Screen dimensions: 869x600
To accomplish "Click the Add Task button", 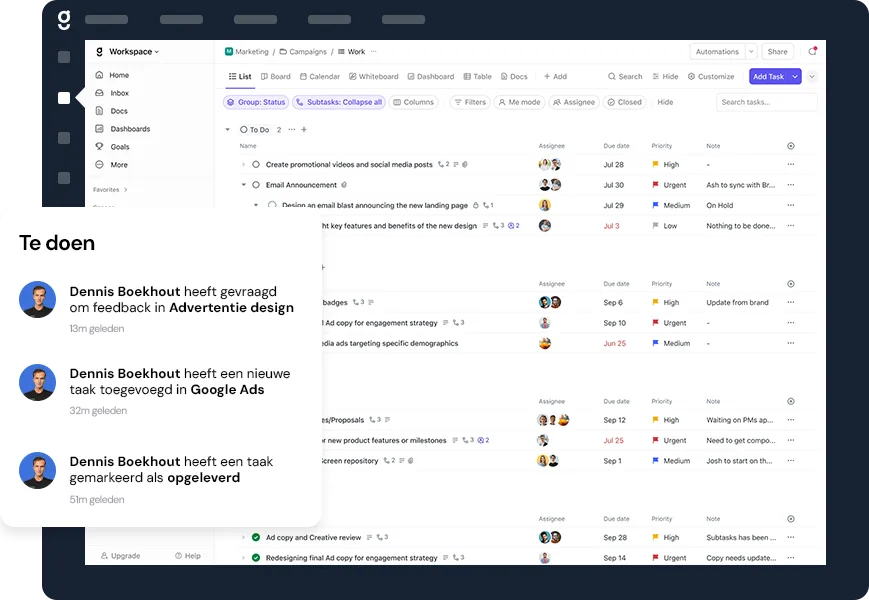I will (x=769, y=76).
